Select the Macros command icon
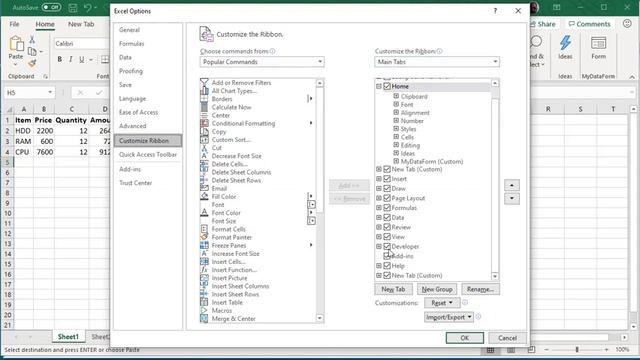This screenshot has height=360, width=640. click(x=204, y=311)
